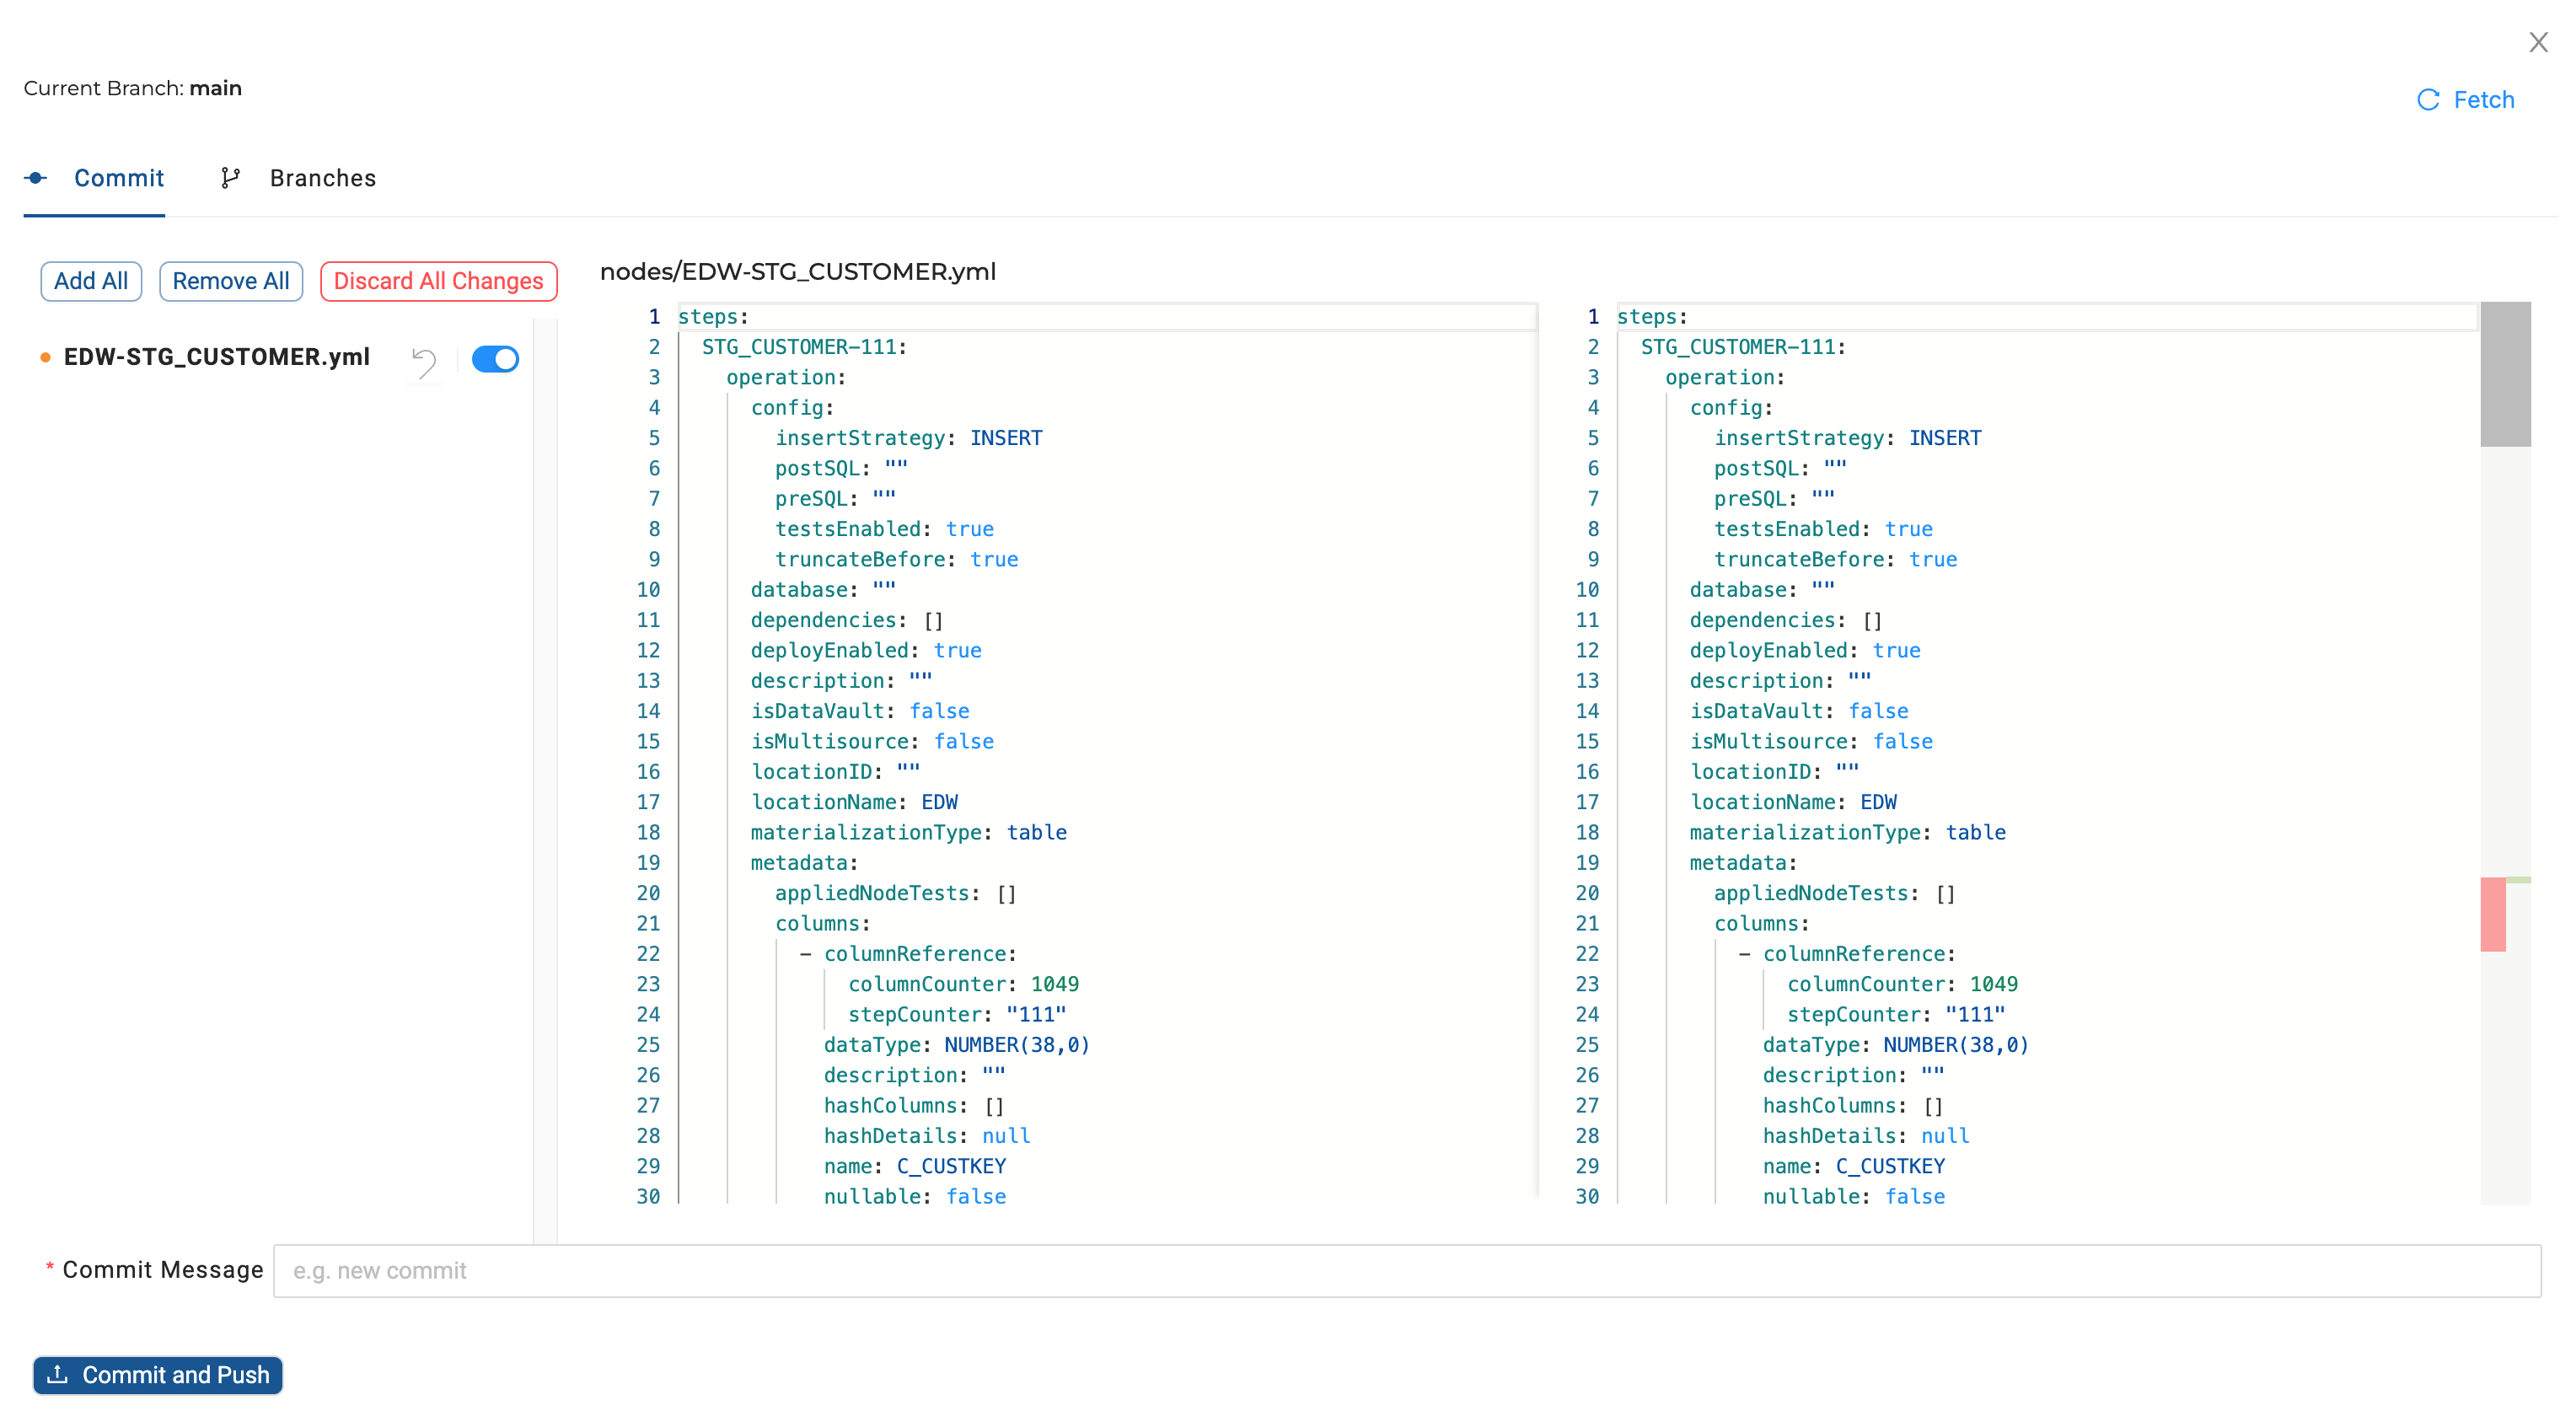Switch to the Branches tab

pos(322,178)
